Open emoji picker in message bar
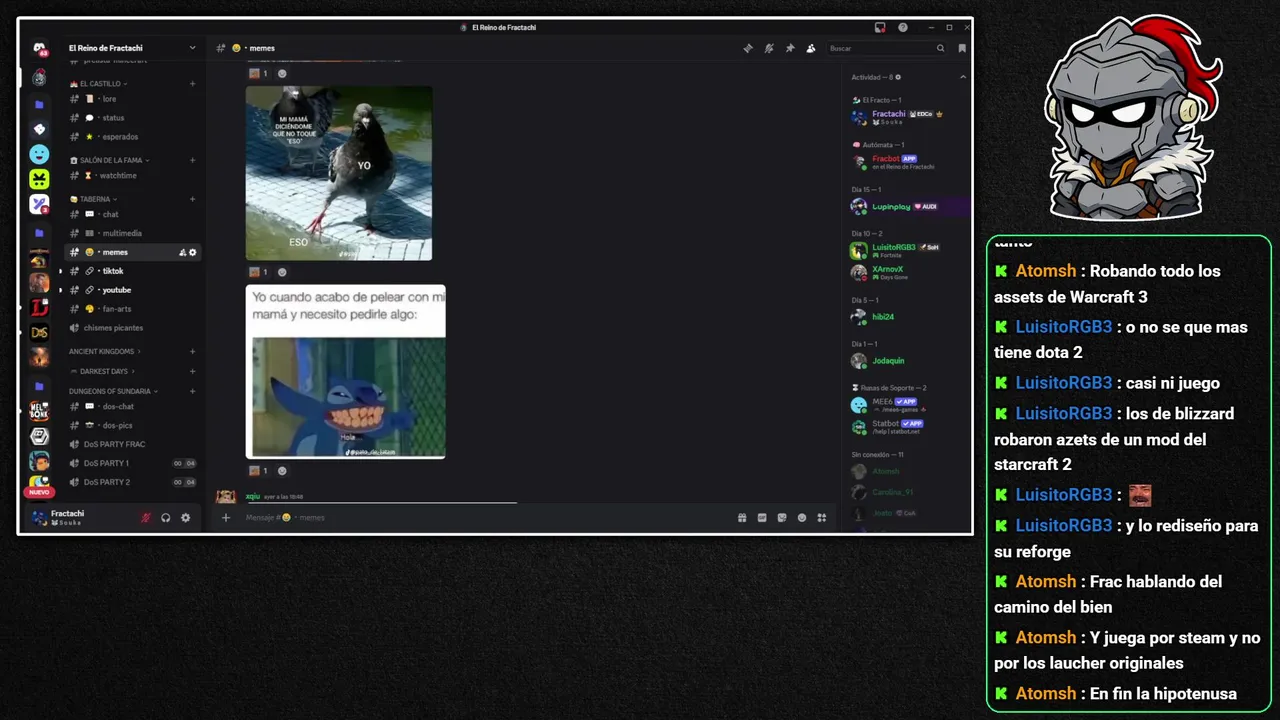The image size is (1280, 720). tap(802, 517)
